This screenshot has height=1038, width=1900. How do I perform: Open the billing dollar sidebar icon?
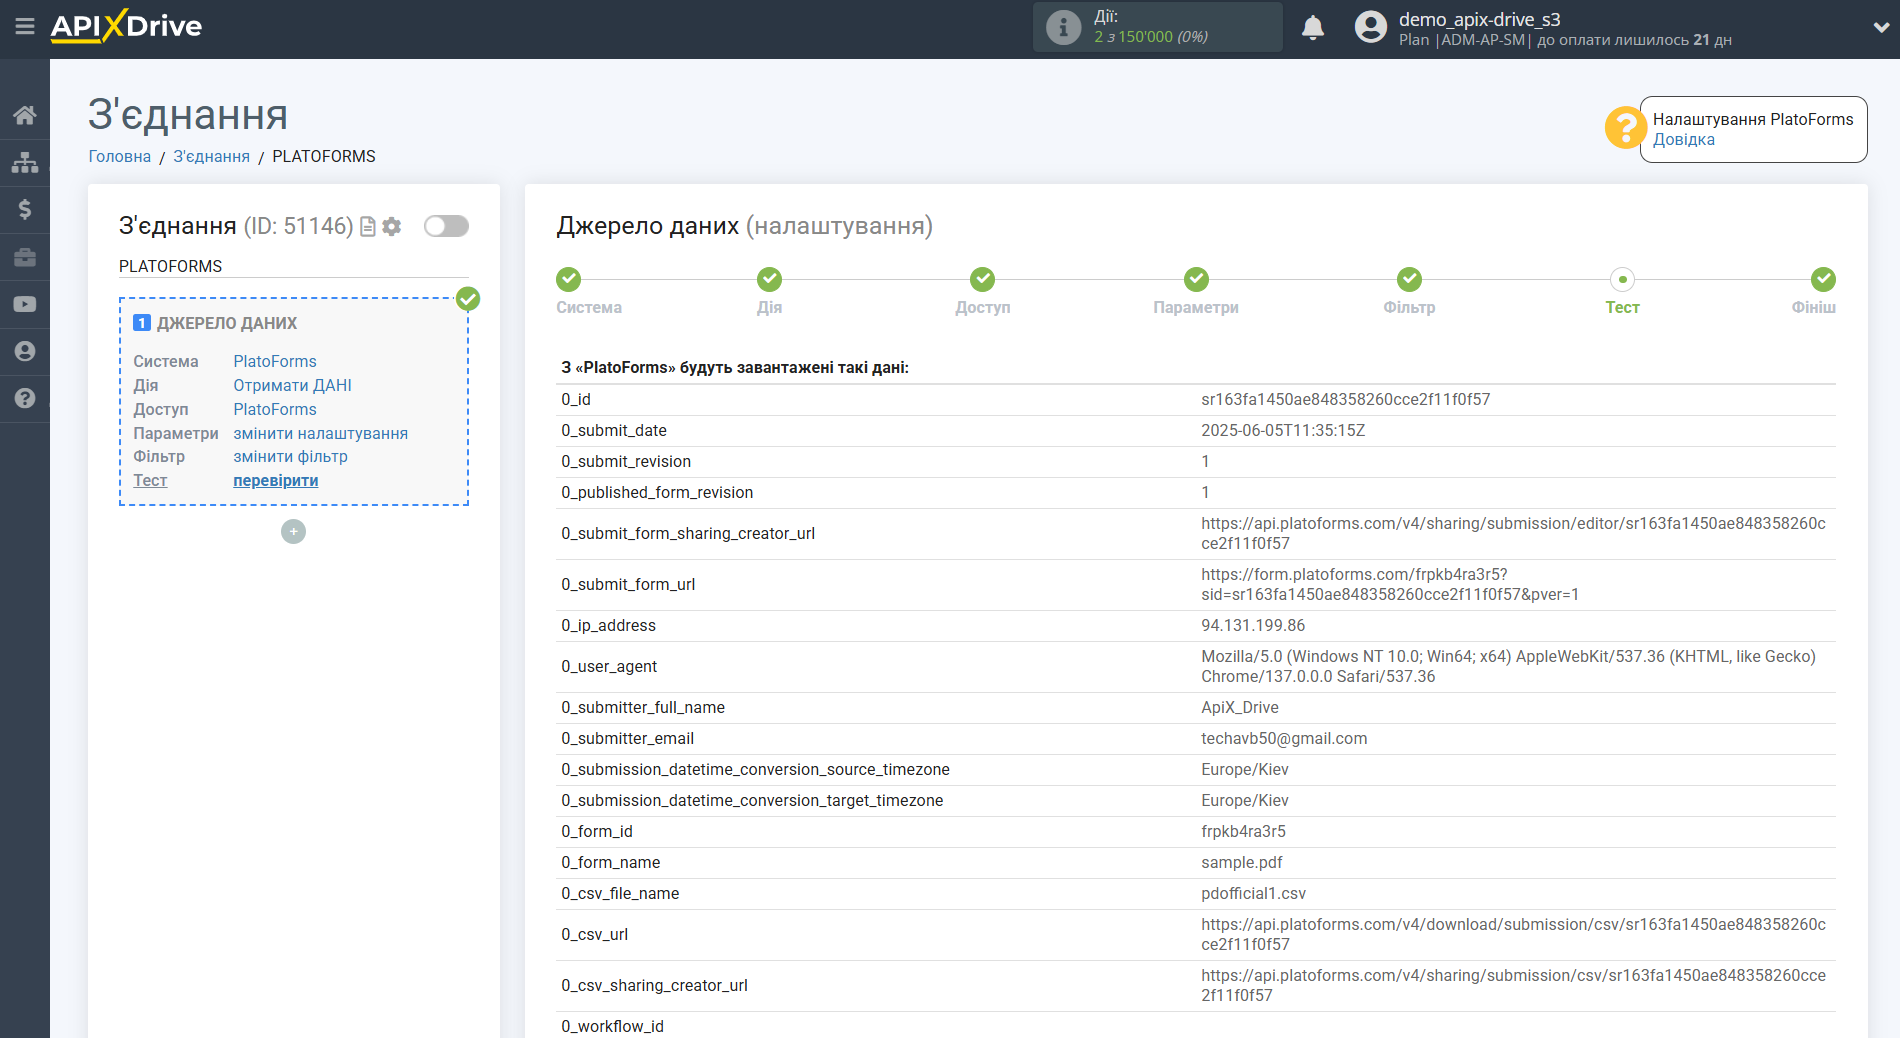point(25,209)
